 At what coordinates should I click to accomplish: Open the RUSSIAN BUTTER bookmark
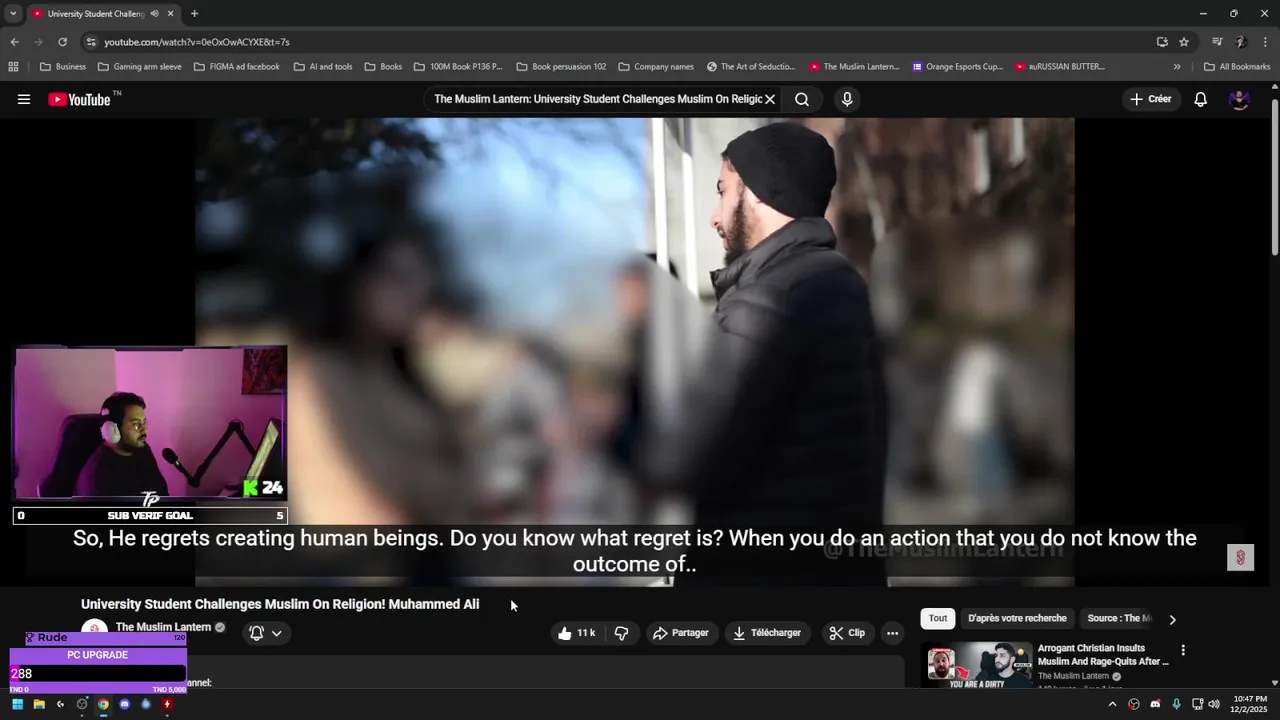(1060, 67)
